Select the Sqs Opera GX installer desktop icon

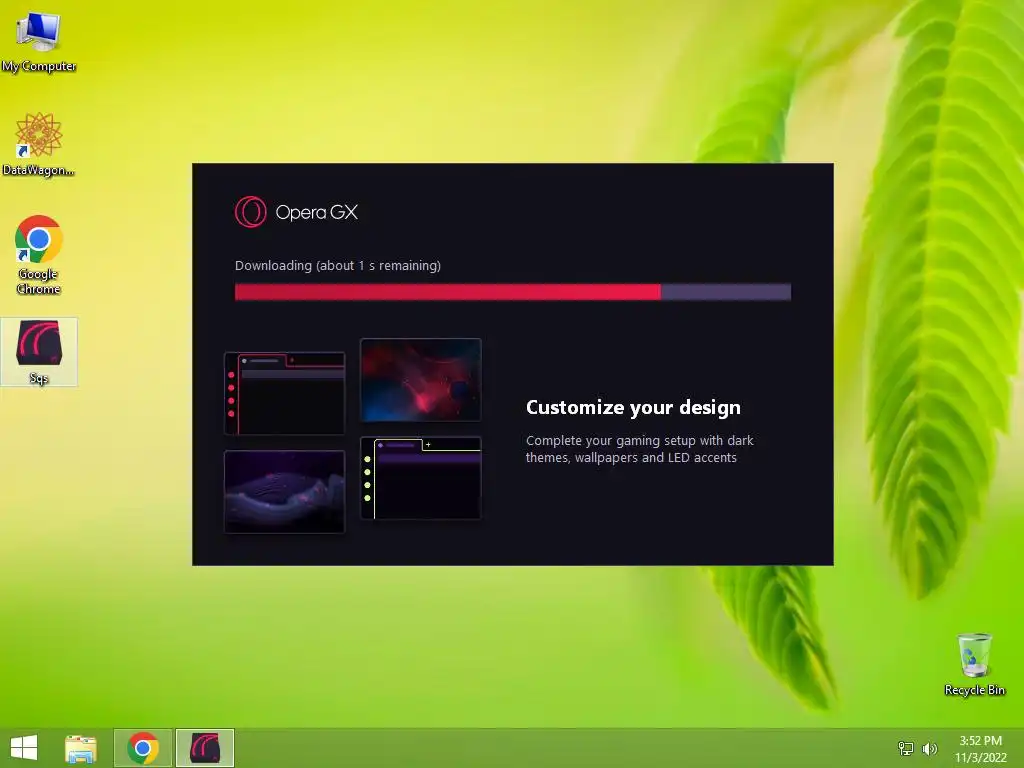39,352
